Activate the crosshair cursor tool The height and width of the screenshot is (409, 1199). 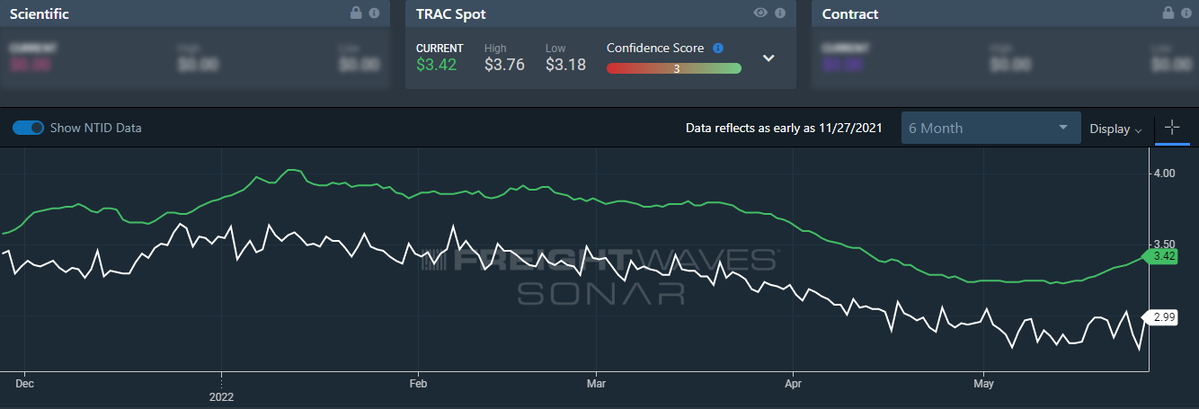(x=1173, y=128)
